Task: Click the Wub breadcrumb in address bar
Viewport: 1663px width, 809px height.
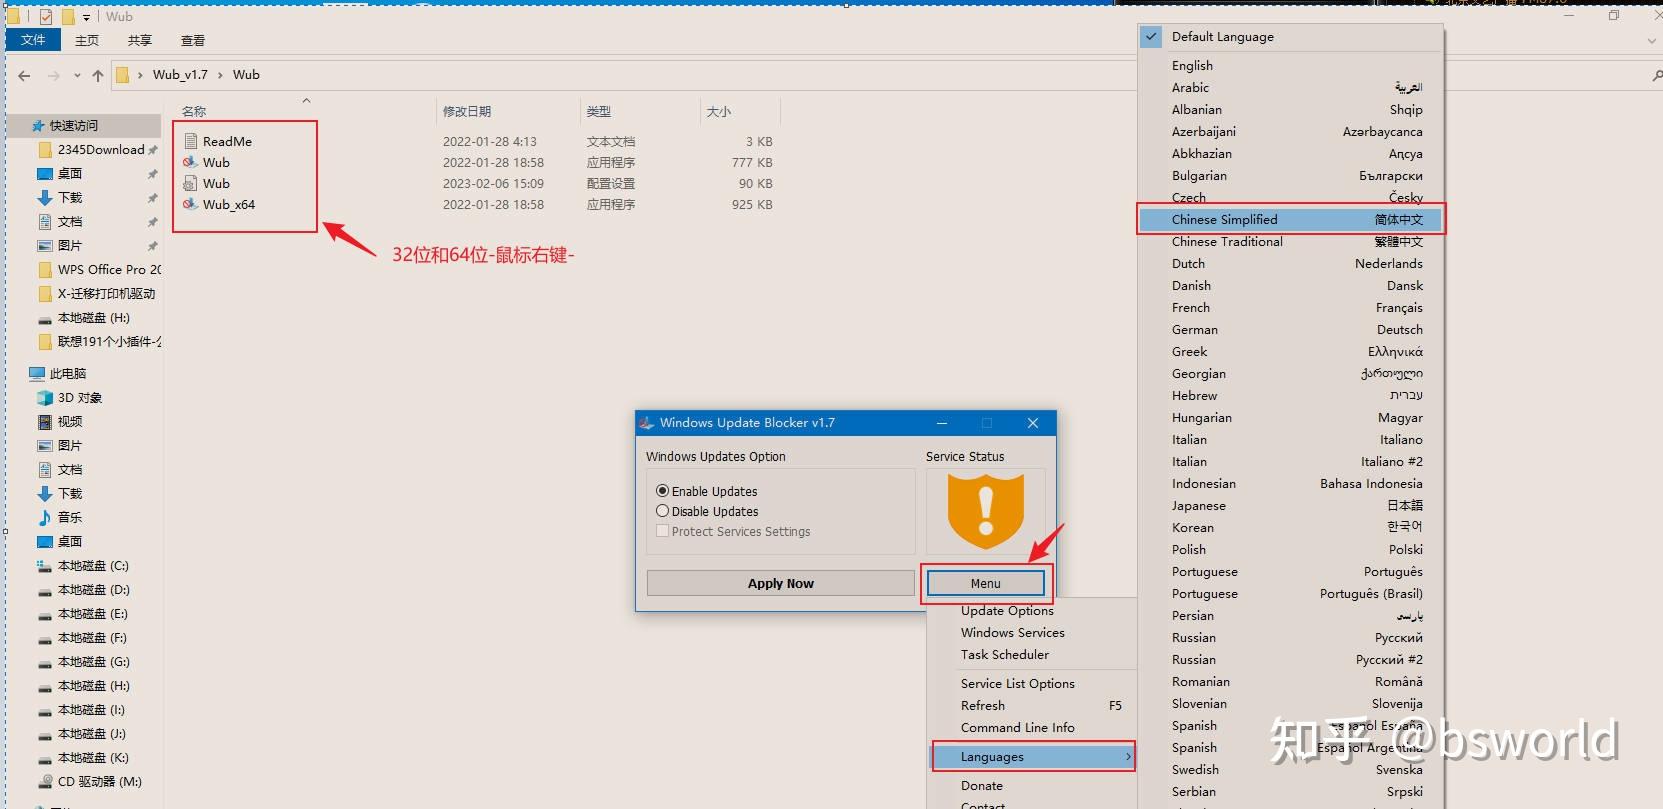Action: (246, 75)
